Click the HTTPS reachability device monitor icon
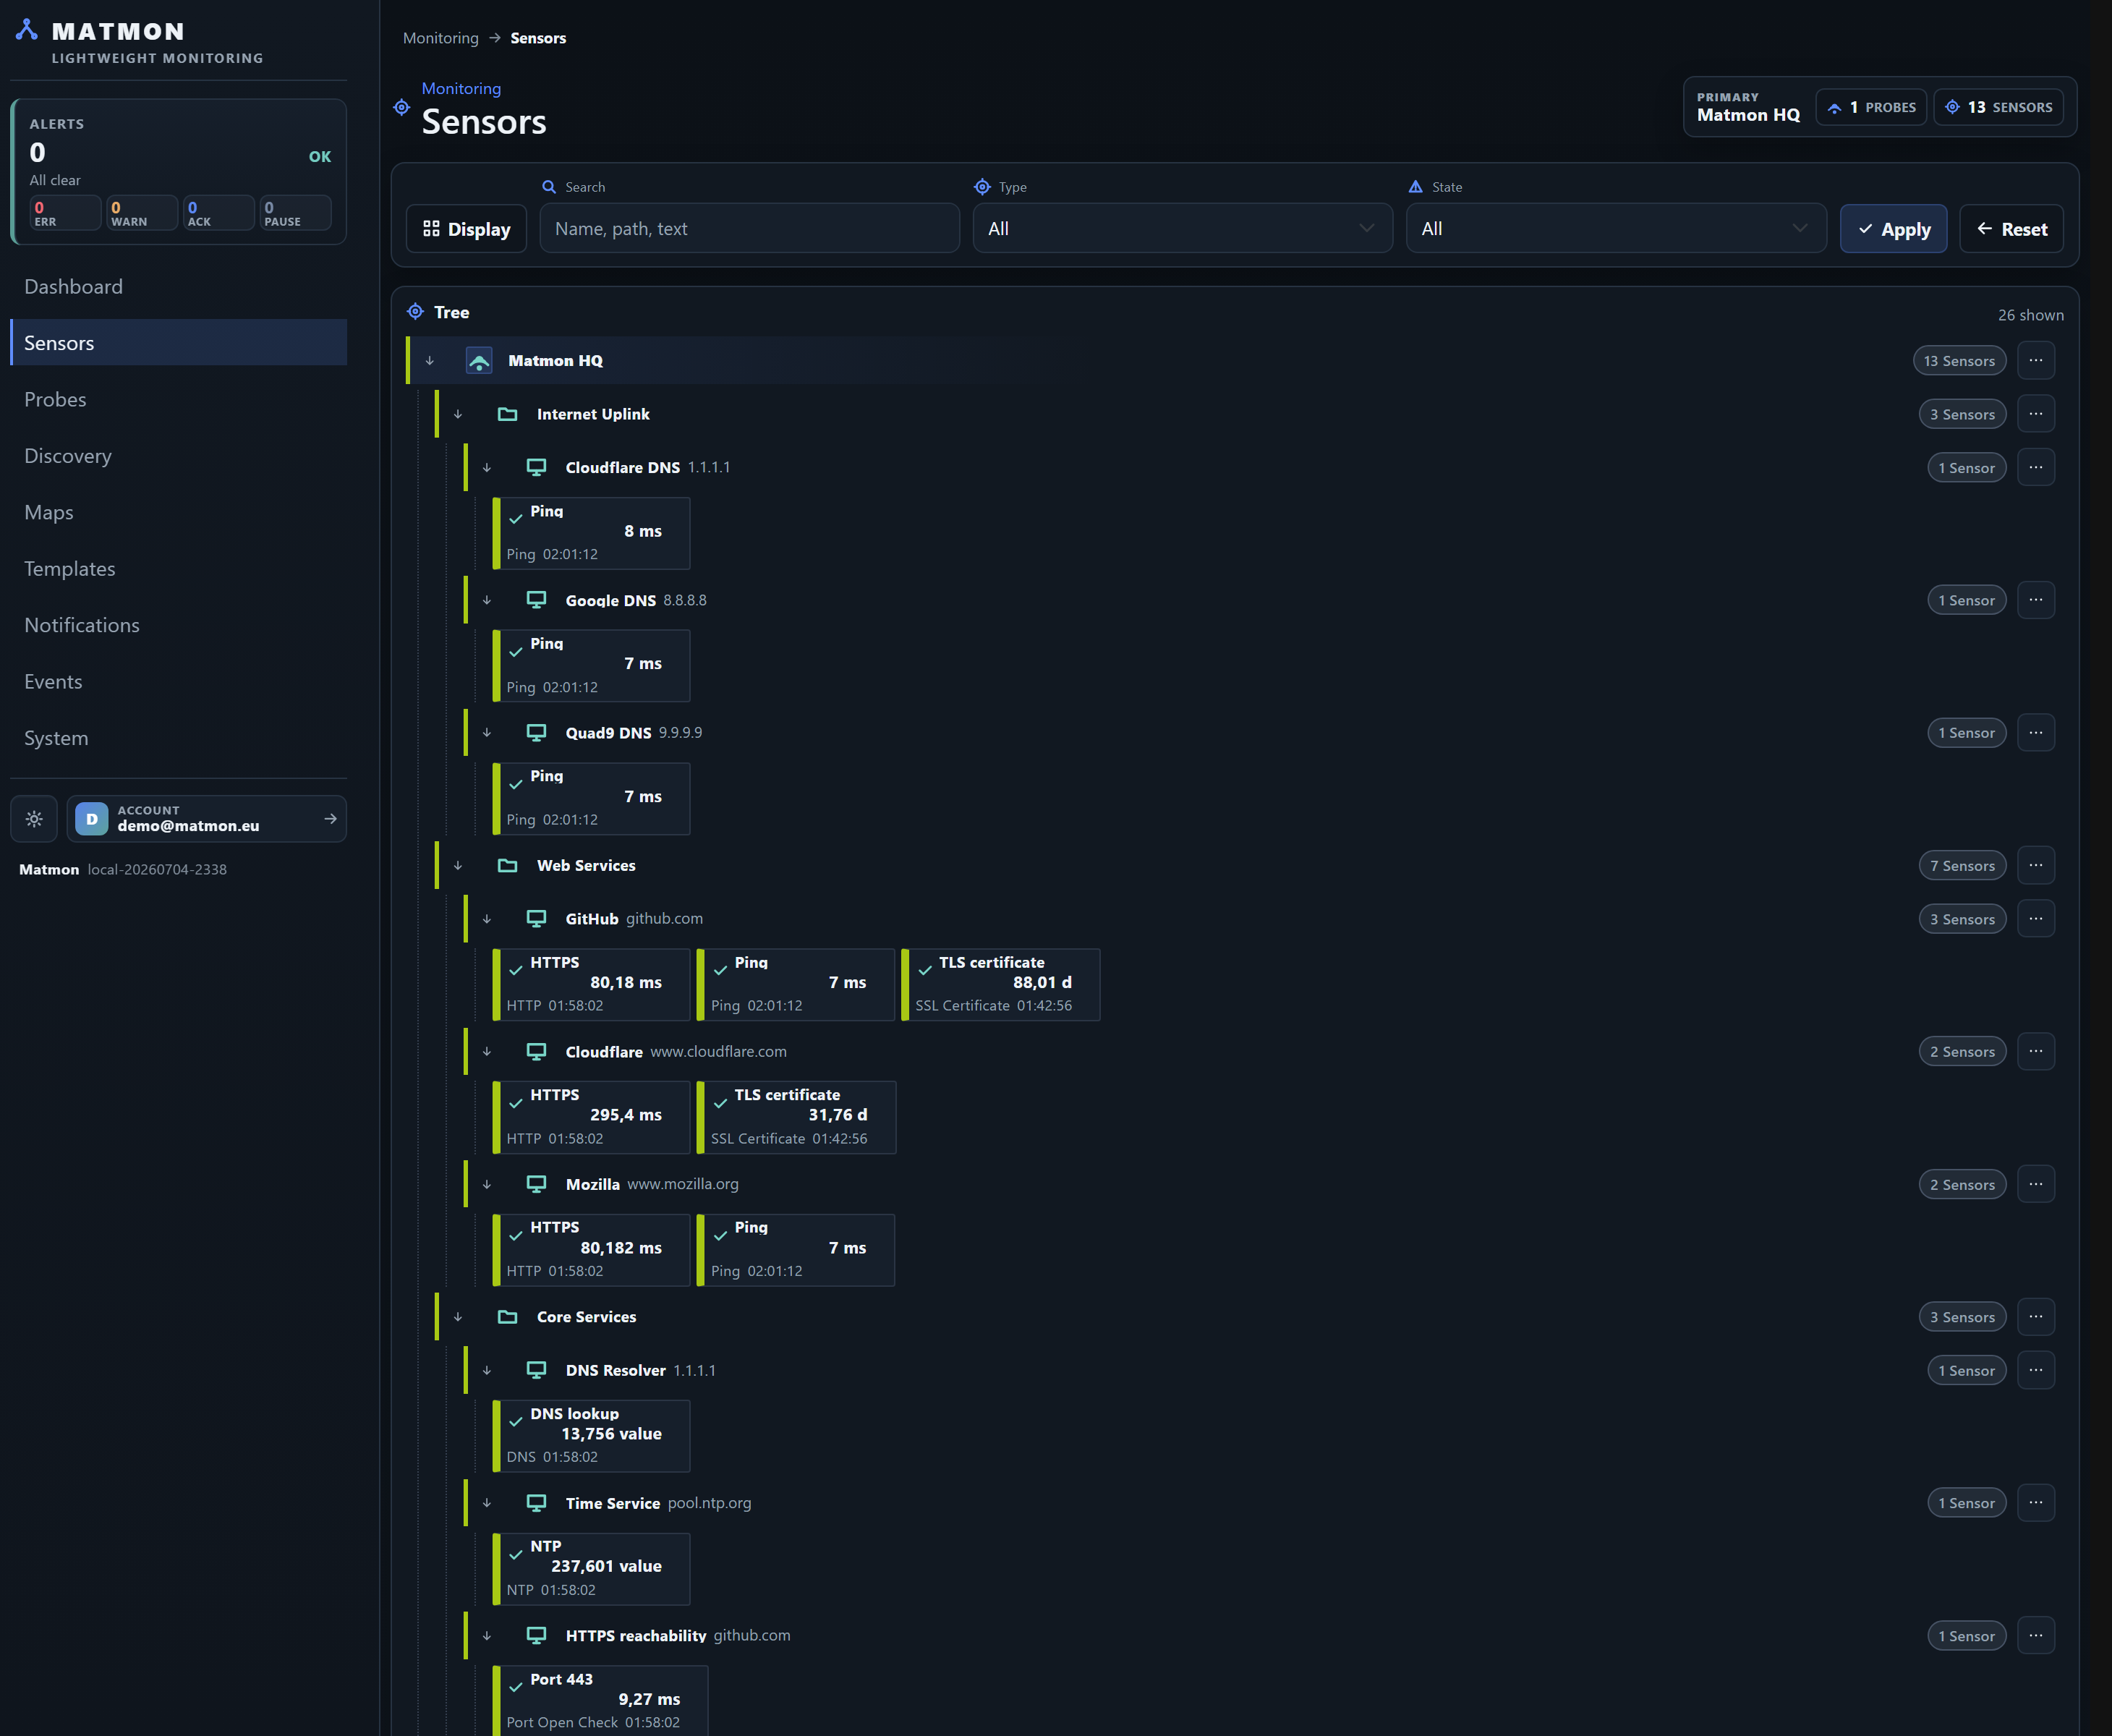 click(537, 1636)
